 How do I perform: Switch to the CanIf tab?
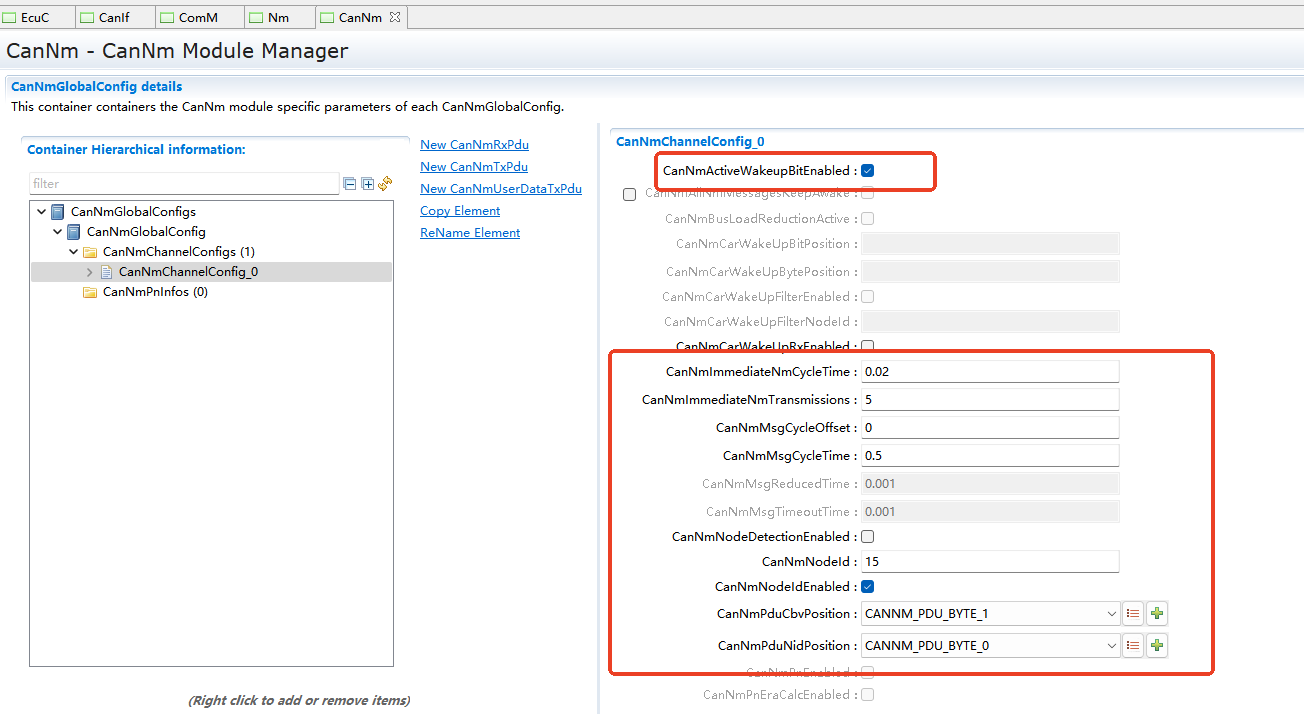click(x=114, y=17)
